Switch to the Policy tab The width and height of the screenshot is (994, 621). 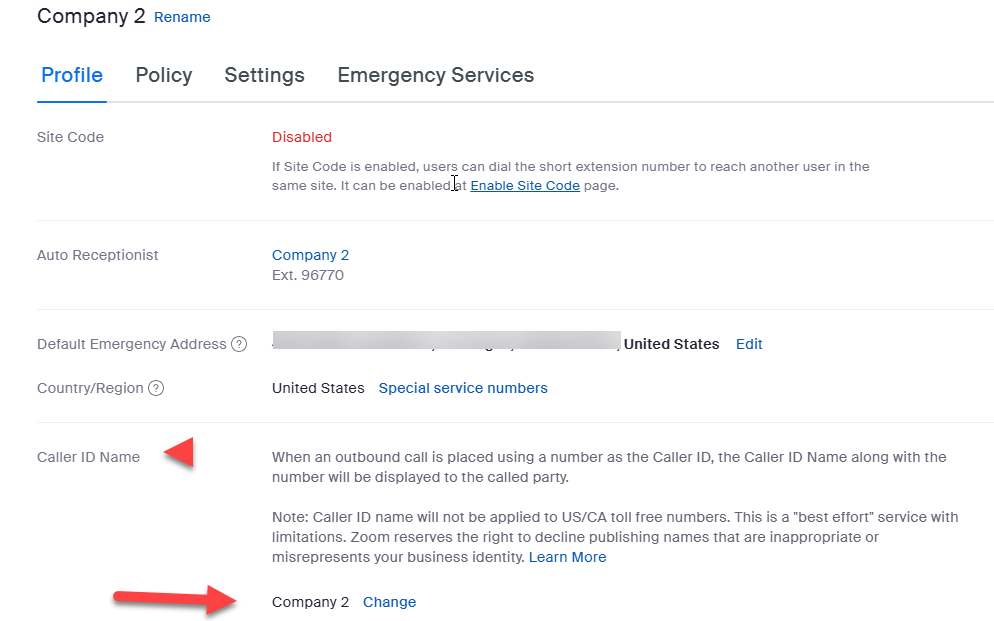coord(164,75)
